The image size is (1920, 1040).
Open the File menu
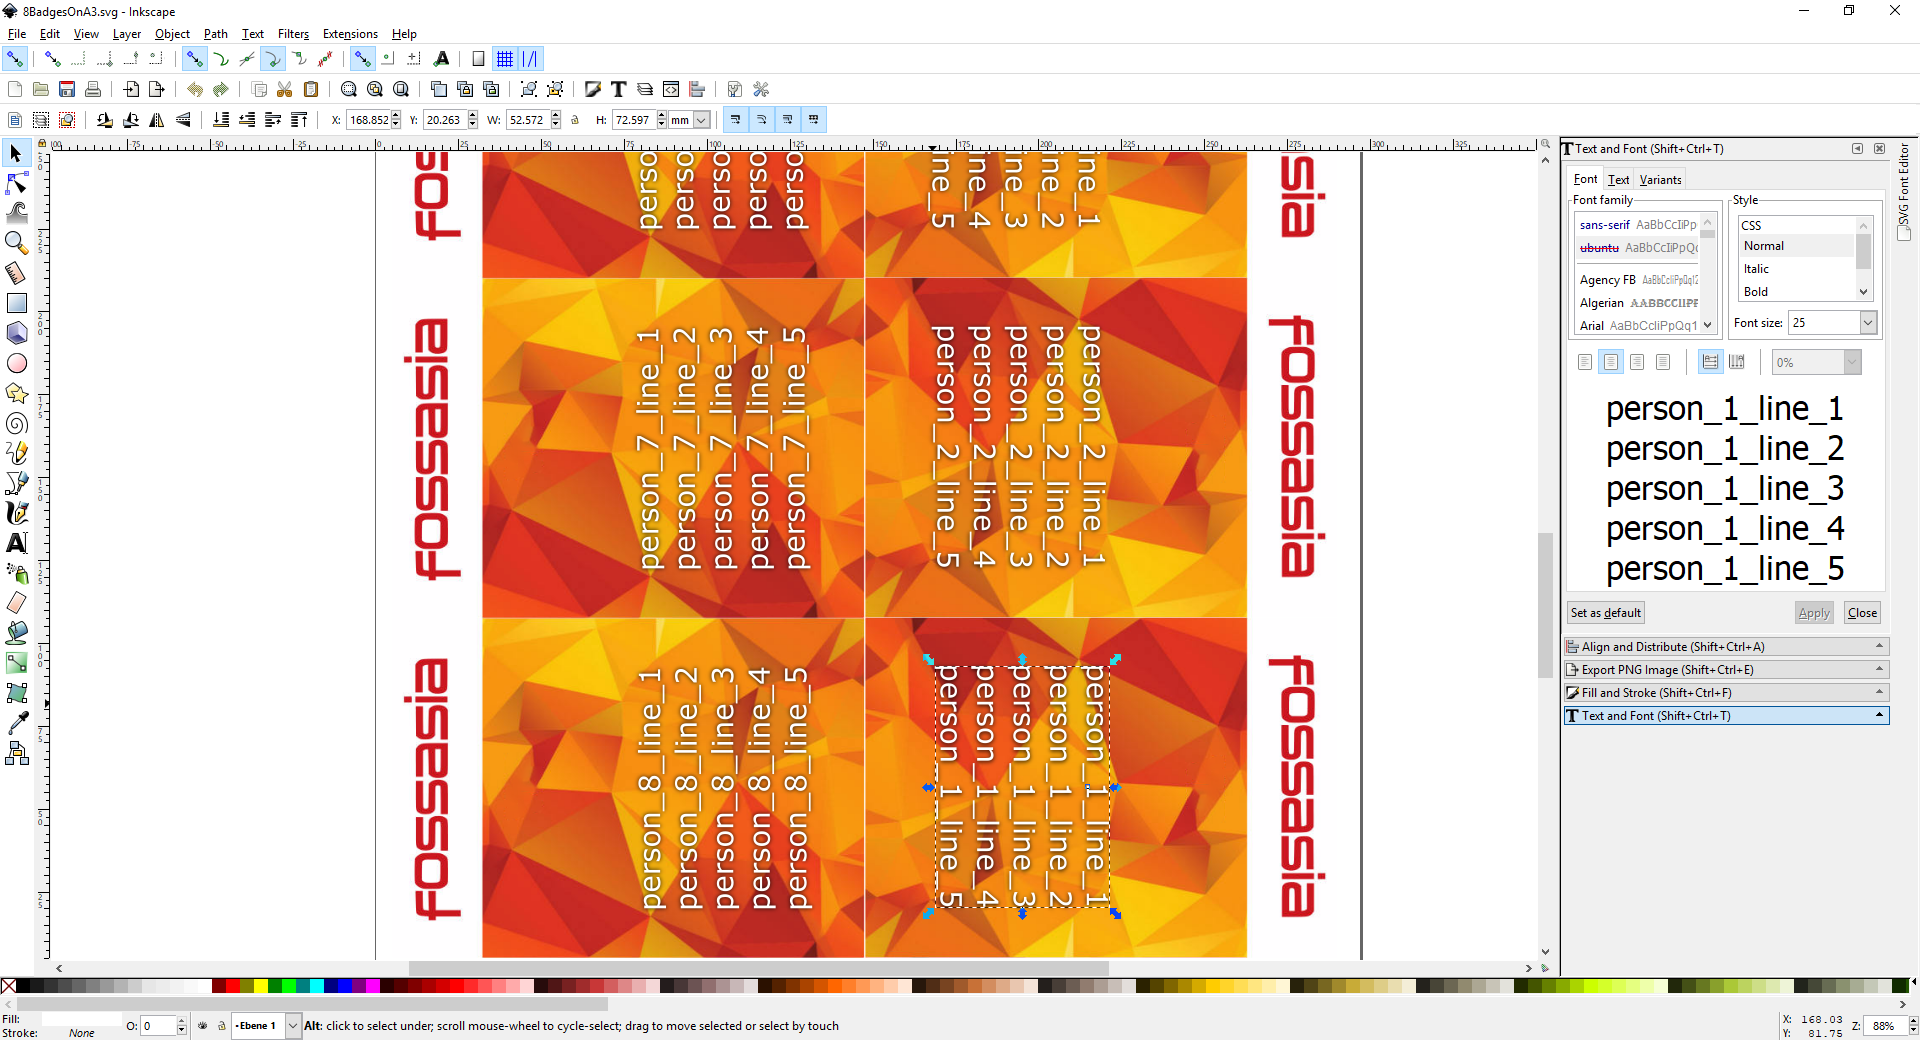click(x=17, y=34)
